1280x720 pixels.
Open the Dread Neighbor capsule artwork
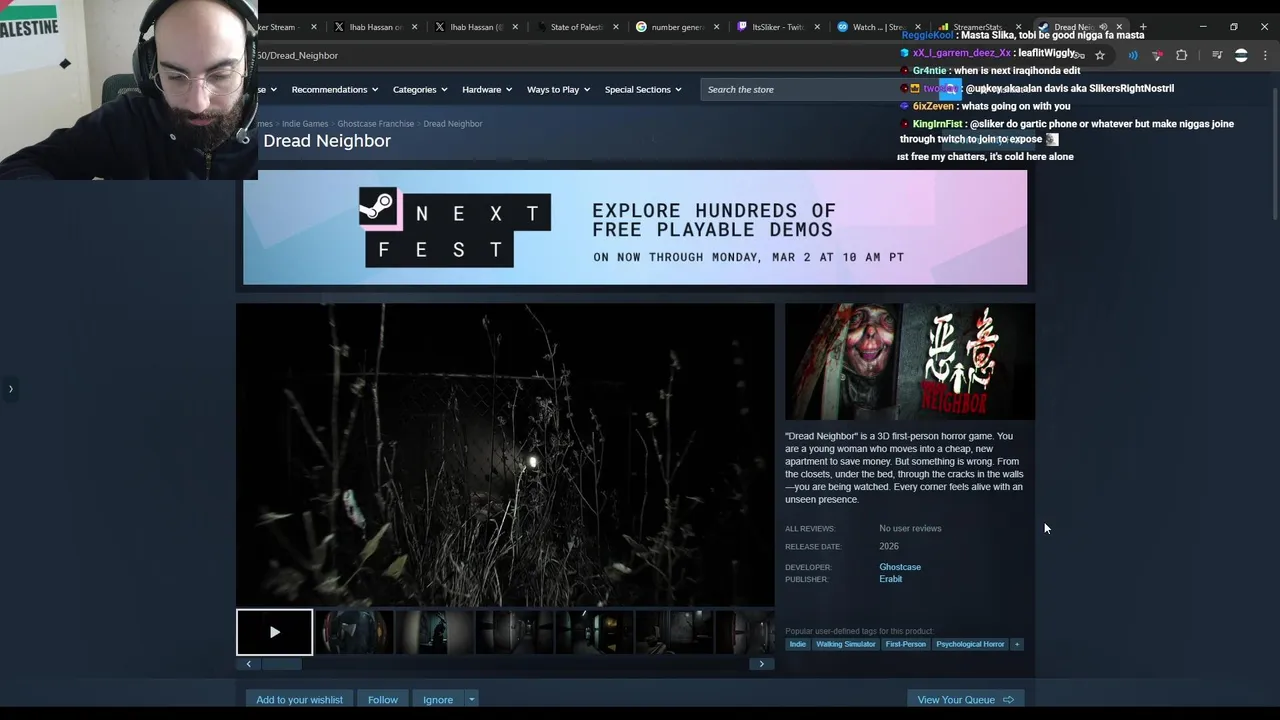[x=910, y=362]
